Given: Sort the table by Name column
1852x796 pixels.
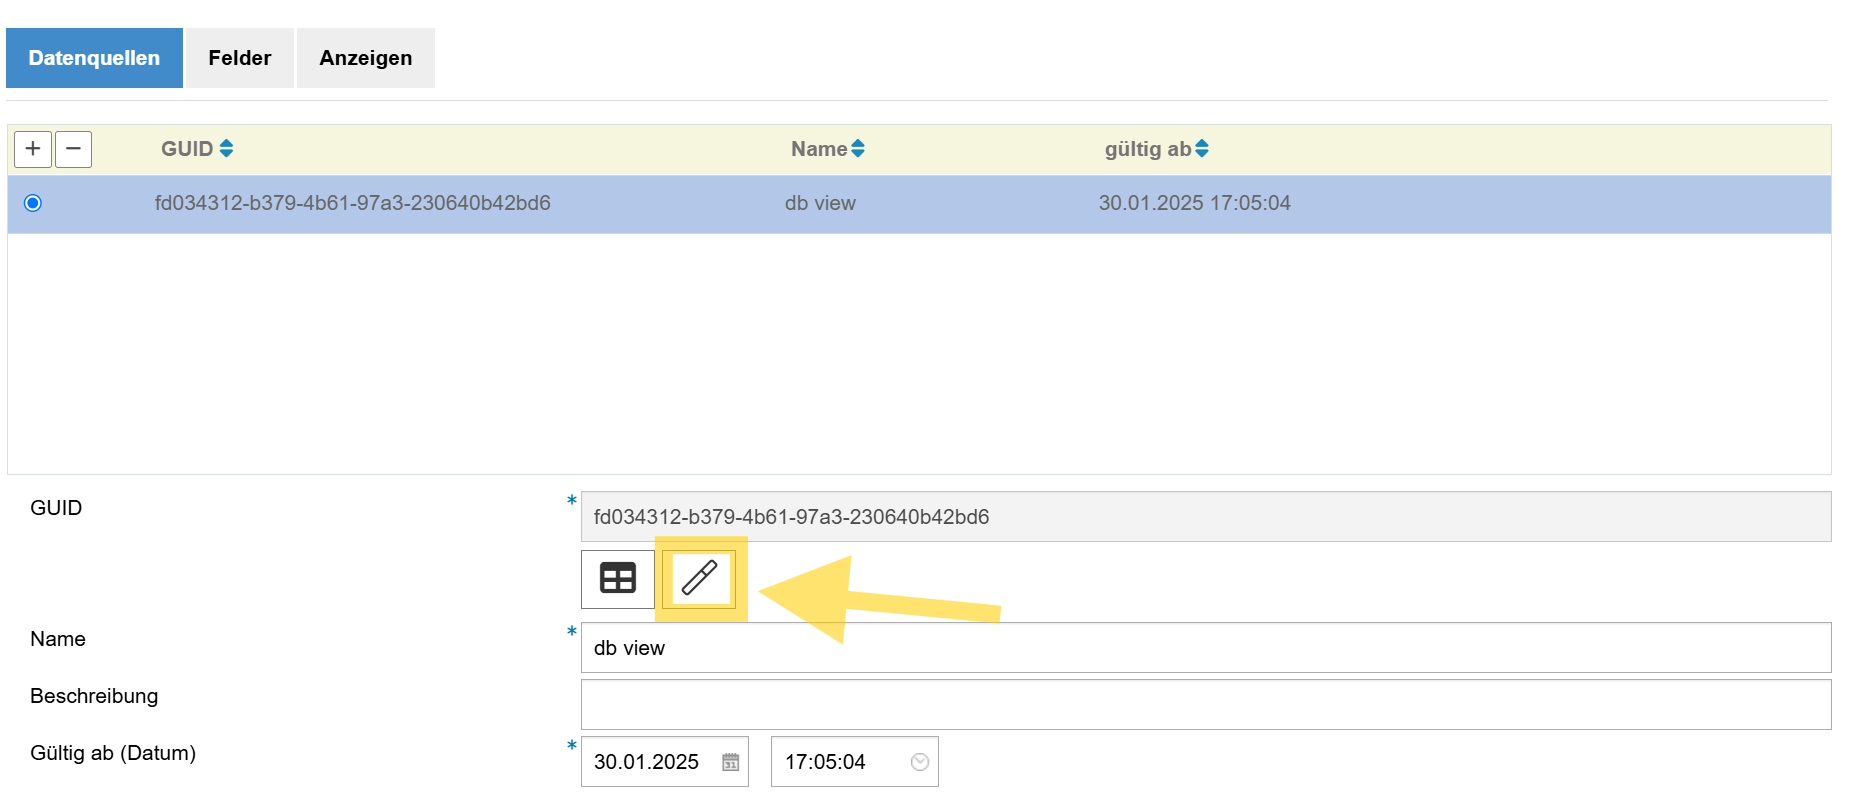Looking at the screenshot, I should tap(858, 149).
